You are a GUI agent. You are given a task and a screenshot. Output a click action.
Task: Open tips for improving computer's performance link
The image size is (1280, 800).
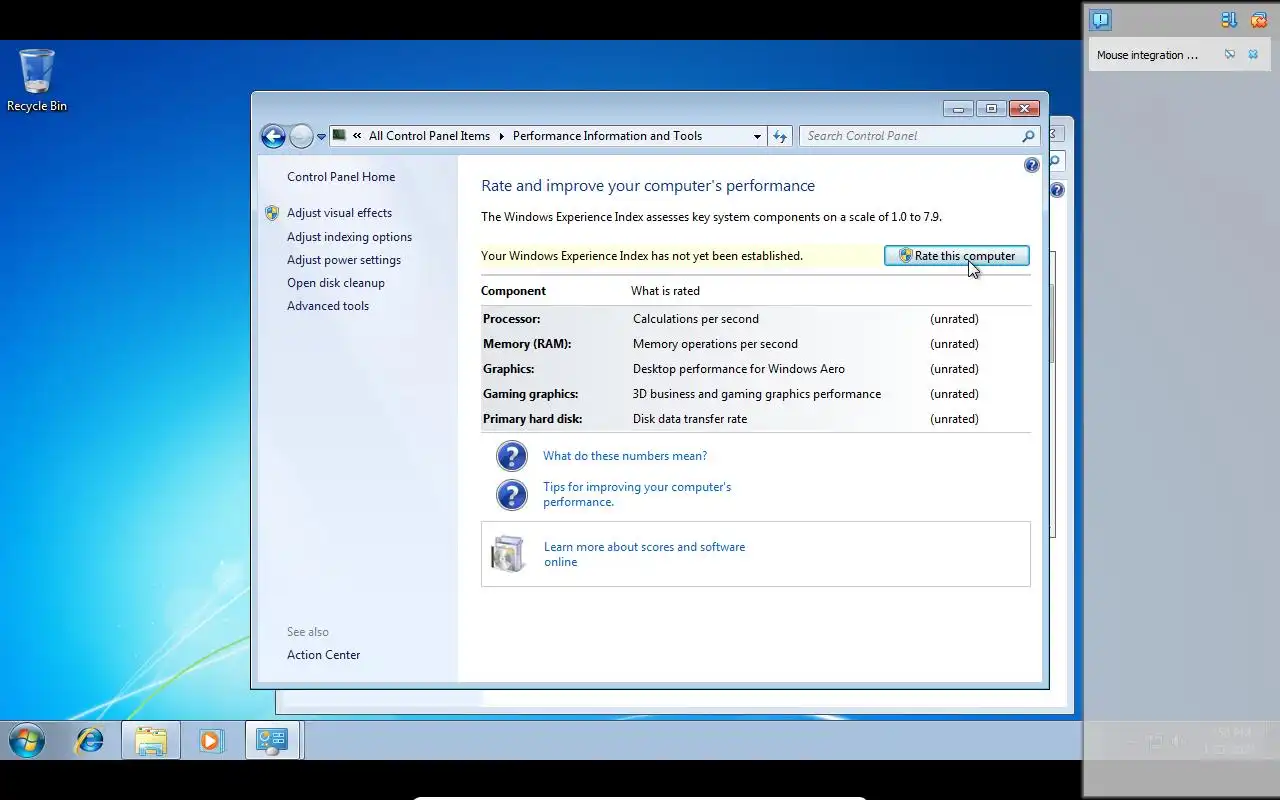(637, 494)
